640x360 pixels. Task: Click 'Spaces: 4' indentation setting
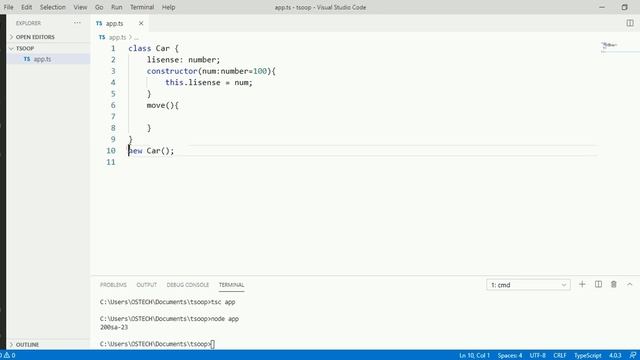coord(509,356)
